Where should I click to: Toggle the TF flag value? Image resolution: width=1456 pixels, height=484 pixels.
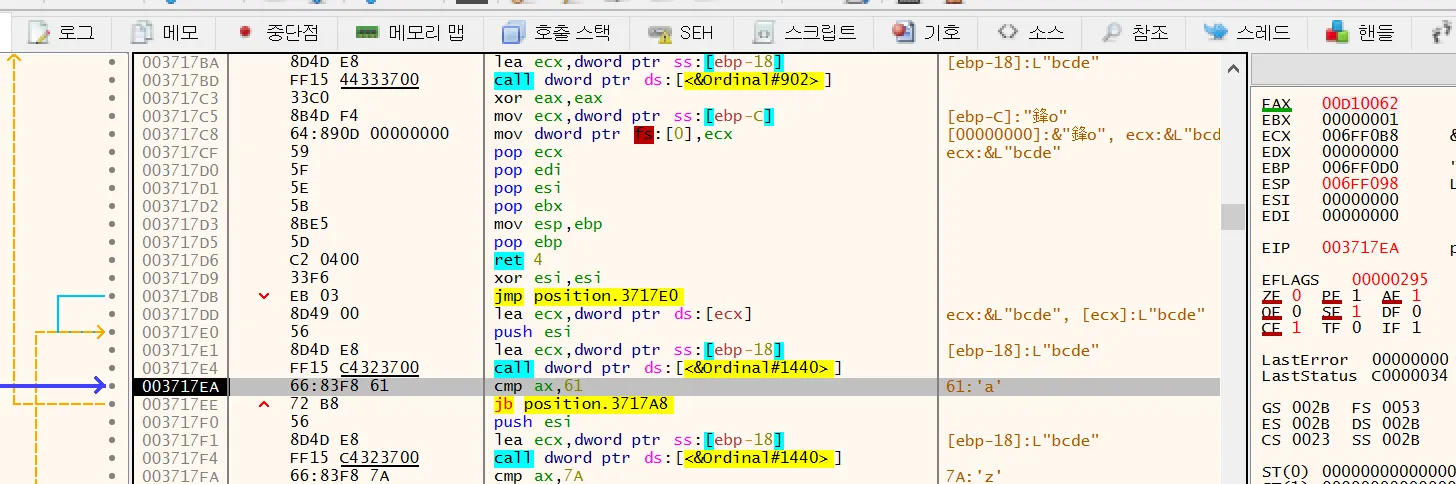coord(1354,328)
